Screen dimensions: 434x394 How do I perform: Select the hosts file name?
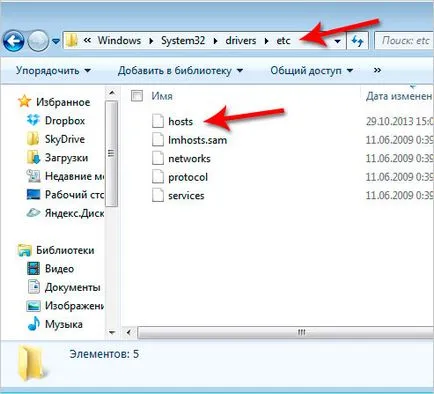click(181, 121)
